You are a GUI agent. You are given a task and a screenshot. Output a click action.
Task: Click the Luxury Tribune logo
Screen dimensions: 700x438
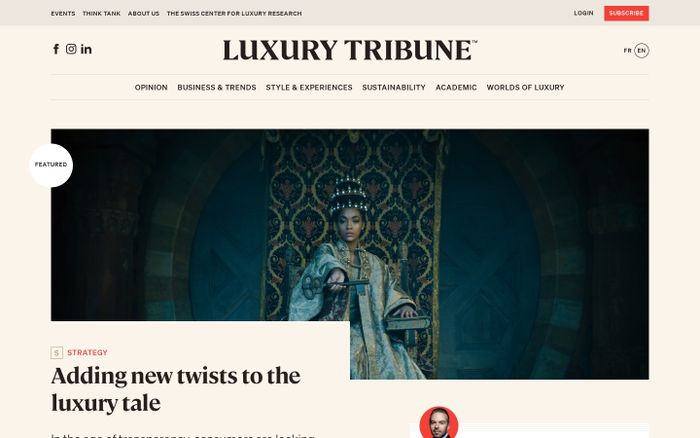point(350,50)
